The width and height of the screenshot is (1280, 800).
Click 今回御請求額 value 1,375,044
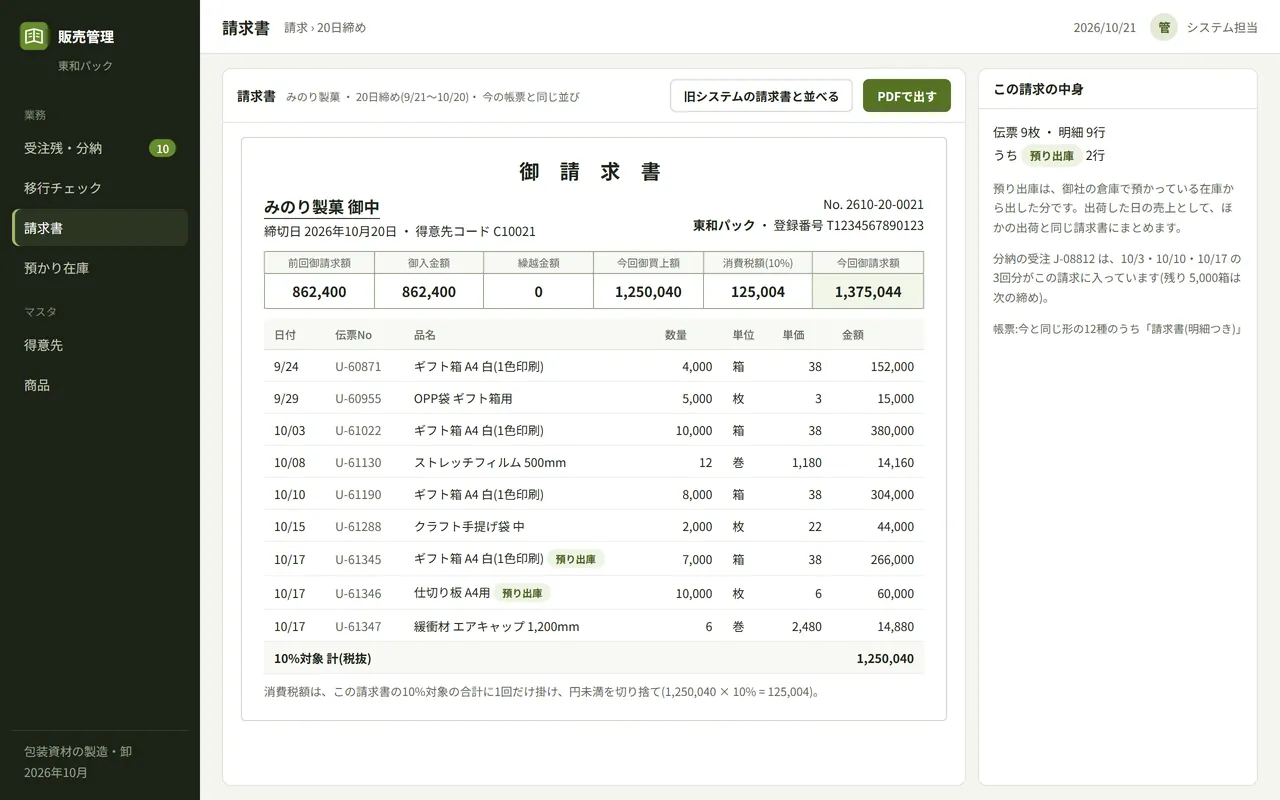[x=868, y=292]
